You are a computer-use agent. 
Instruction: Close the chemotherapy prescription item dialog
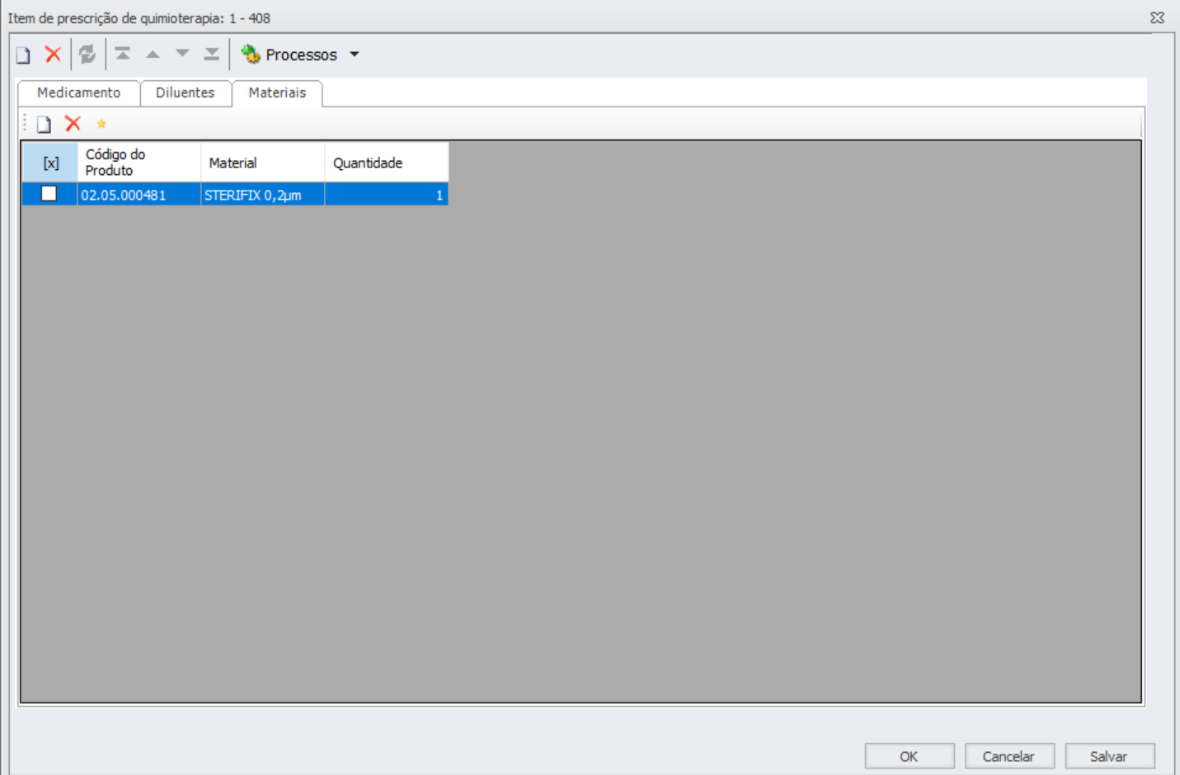click(x=1157, y=17)
